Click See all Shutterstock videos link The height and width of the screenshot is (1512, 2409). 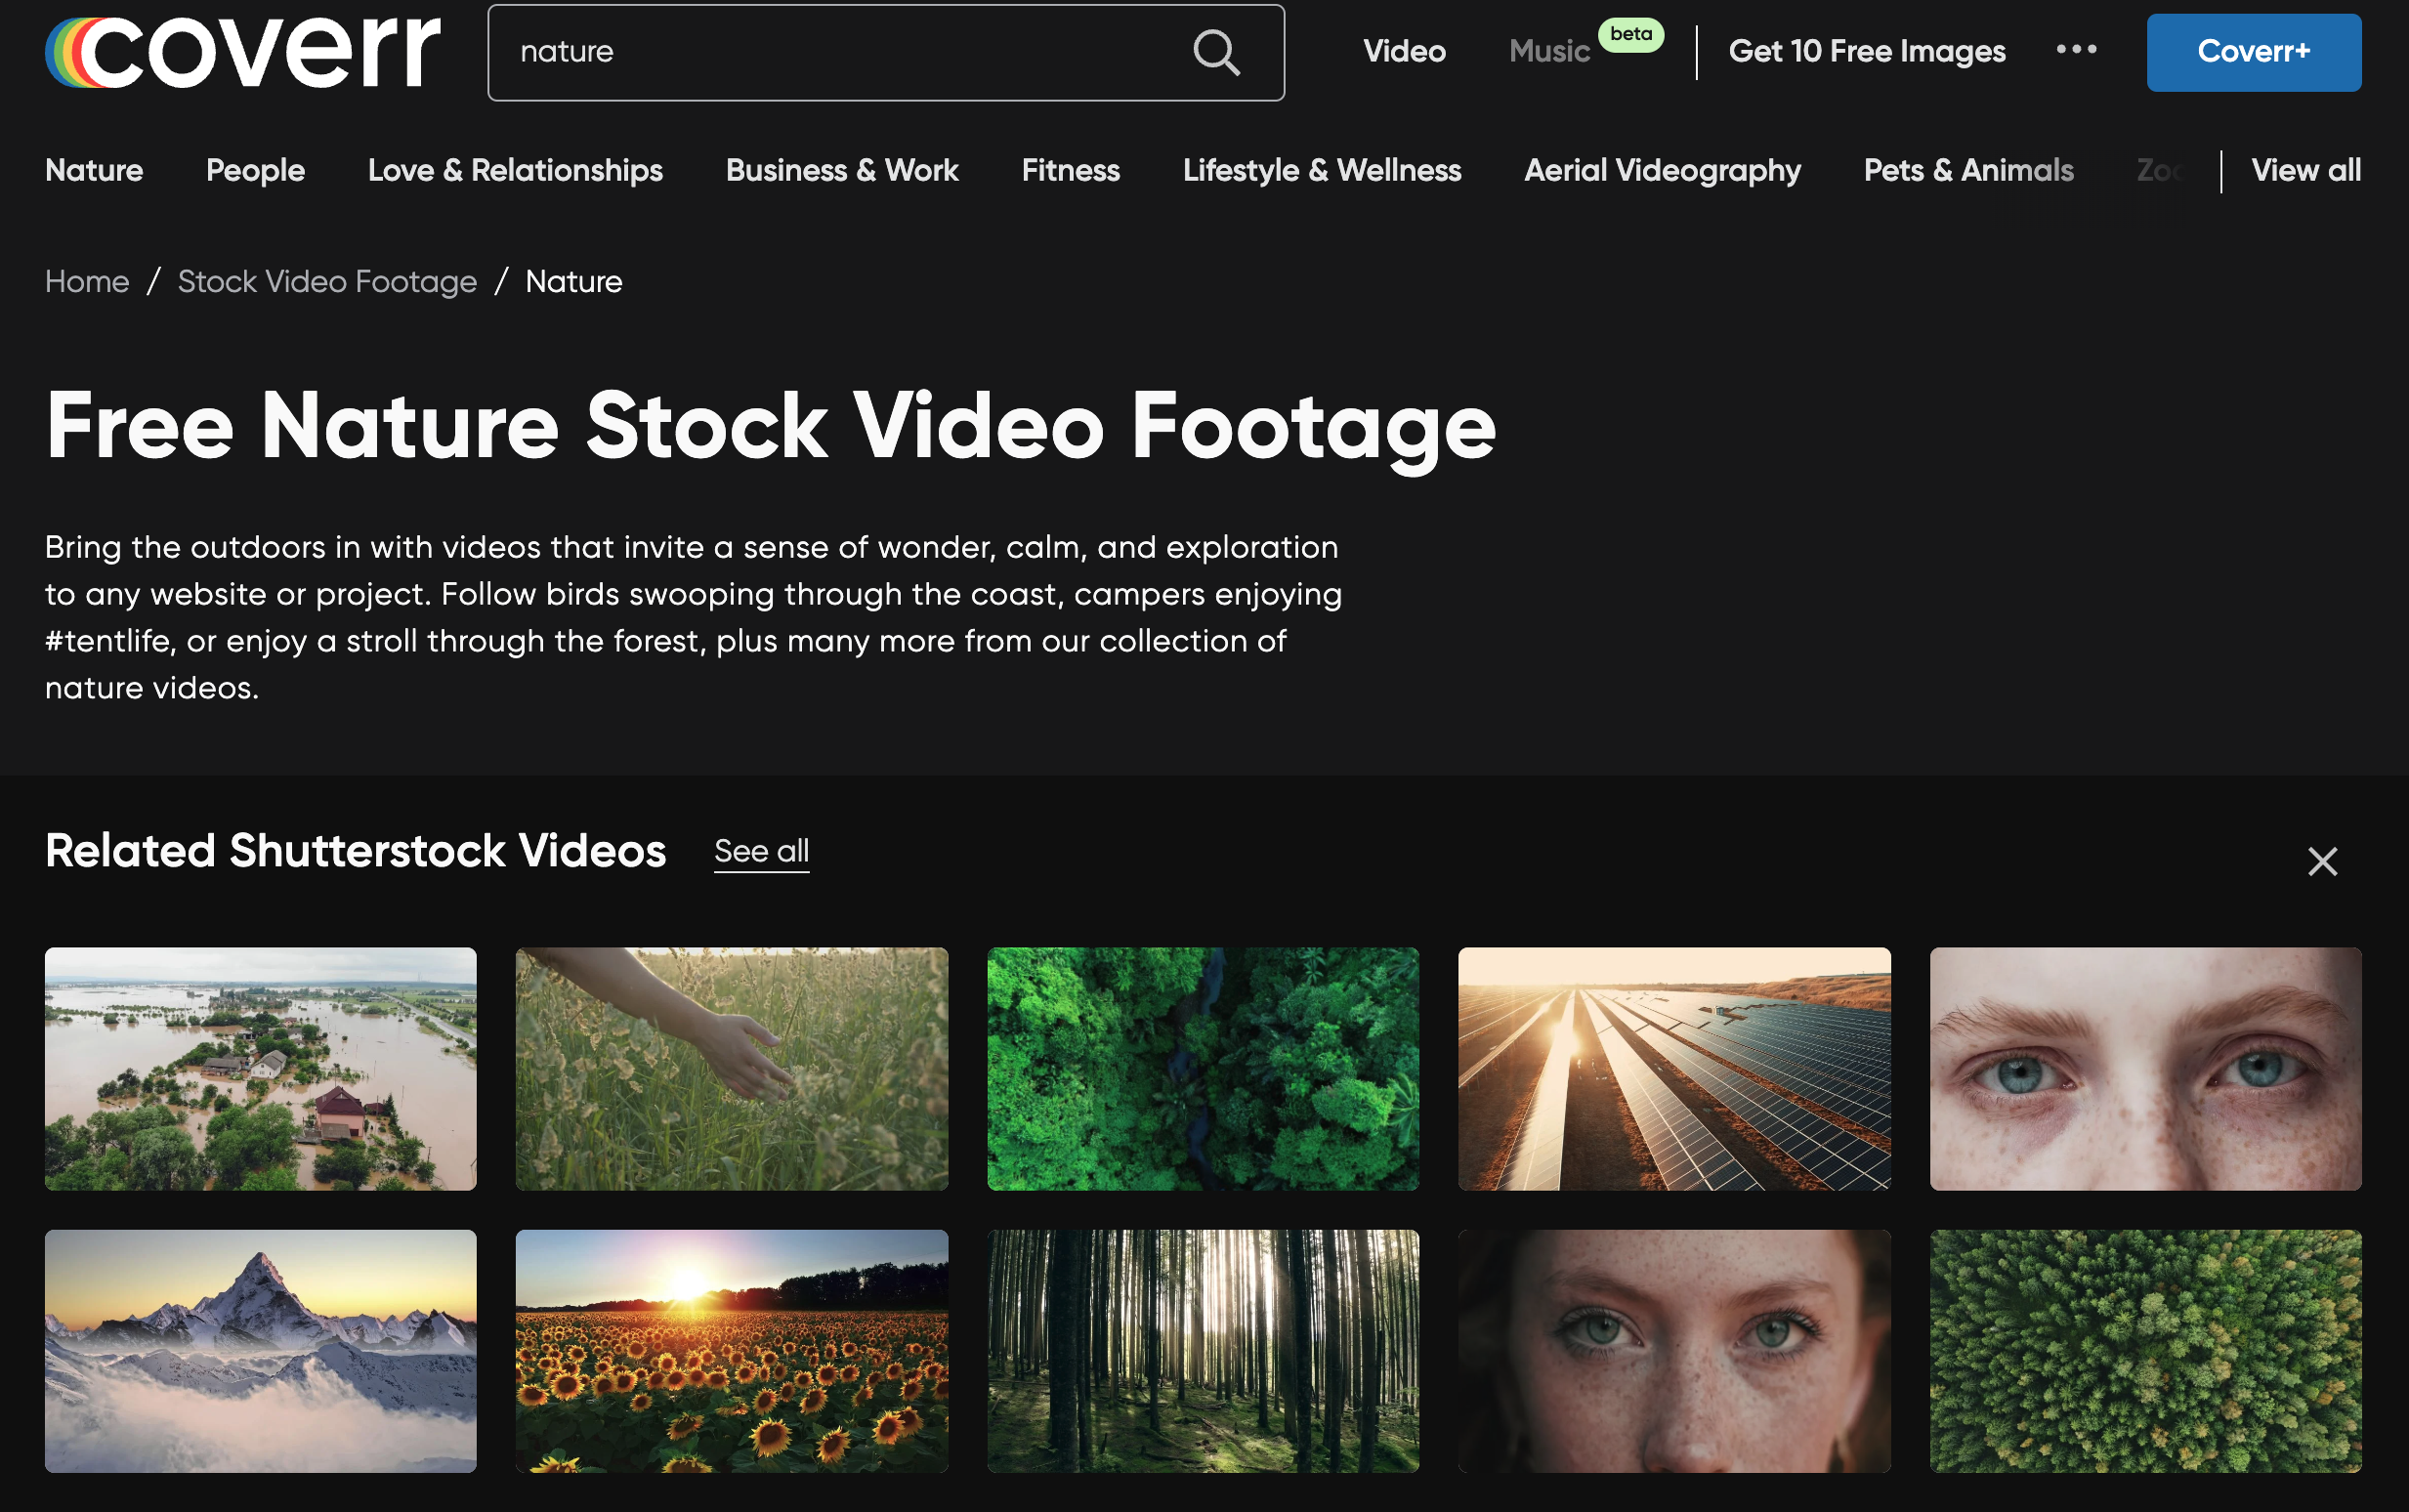click(x=761, y=851)
